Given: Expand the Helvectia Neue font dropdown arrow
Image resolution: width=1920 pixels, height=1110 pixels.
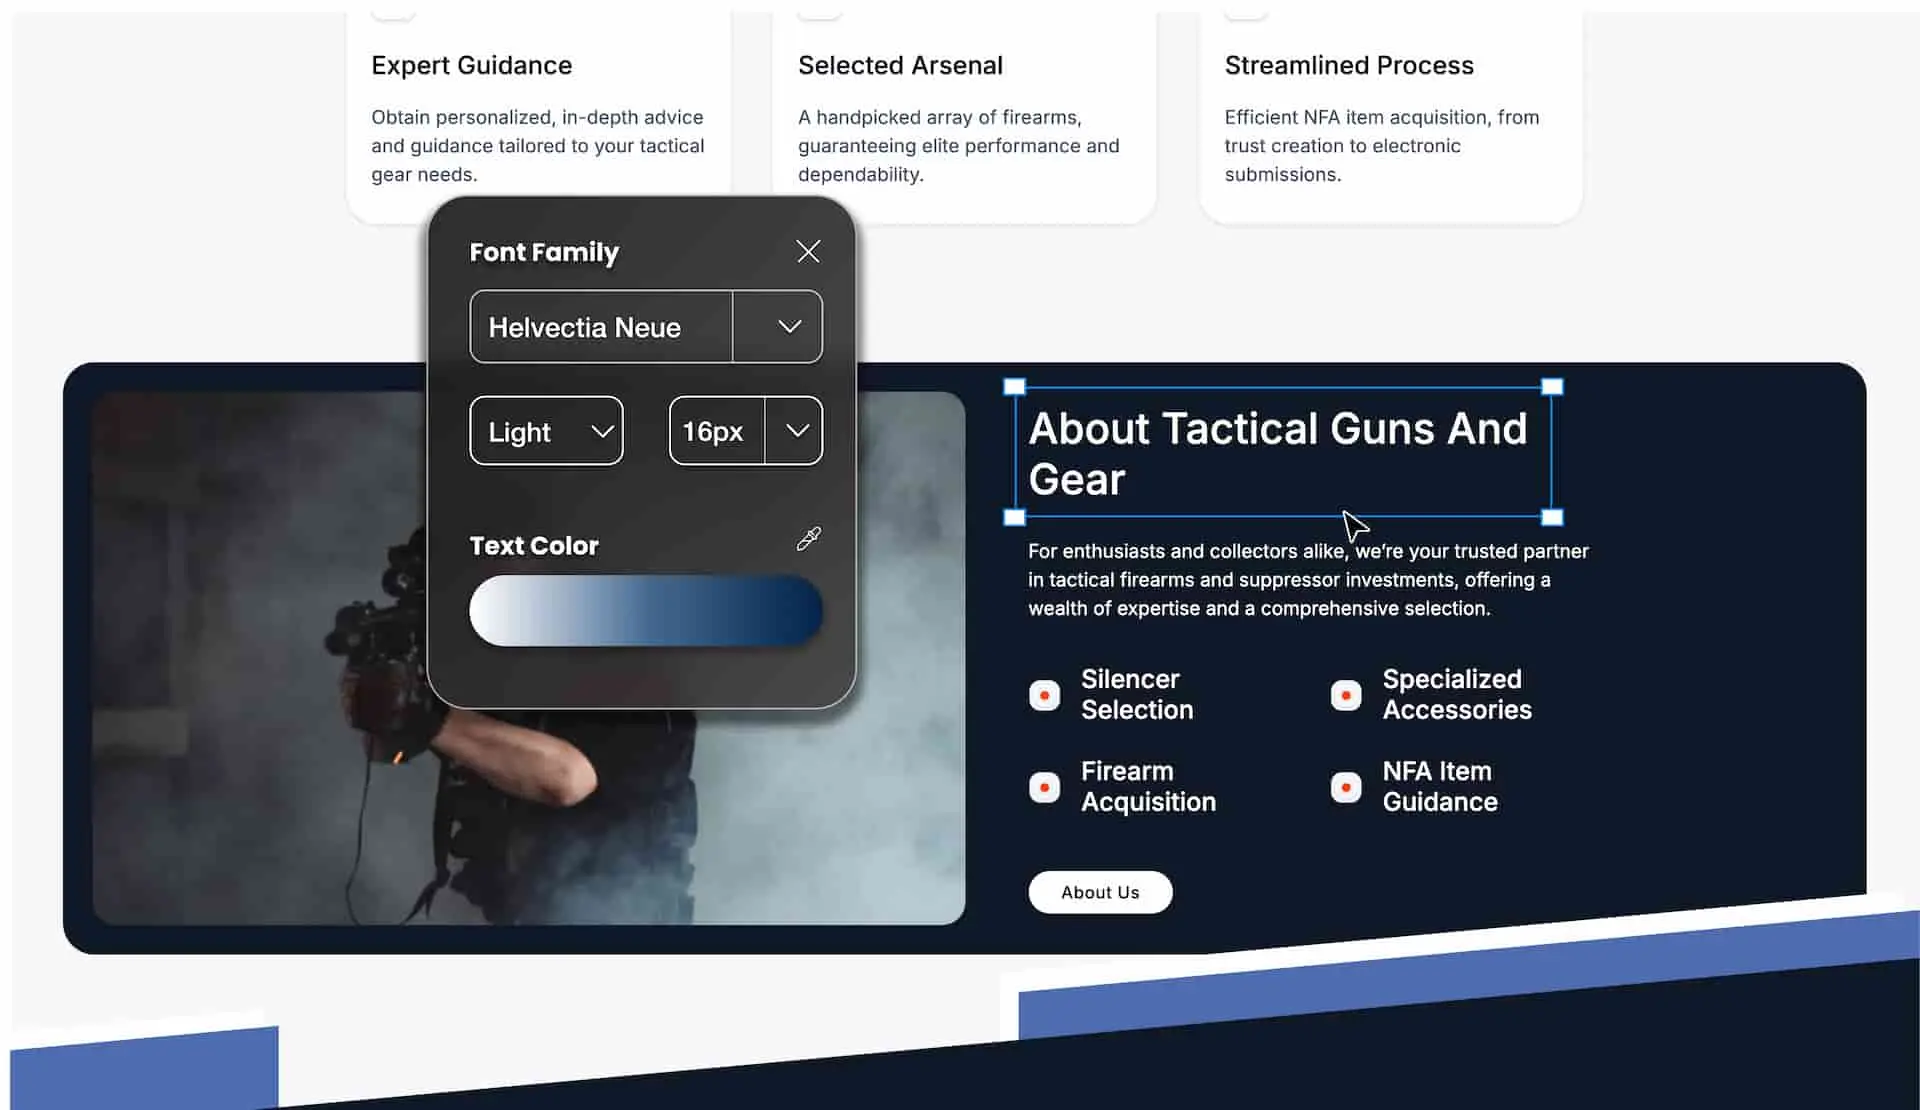Looking at the screenshot, I should point(789,327).
